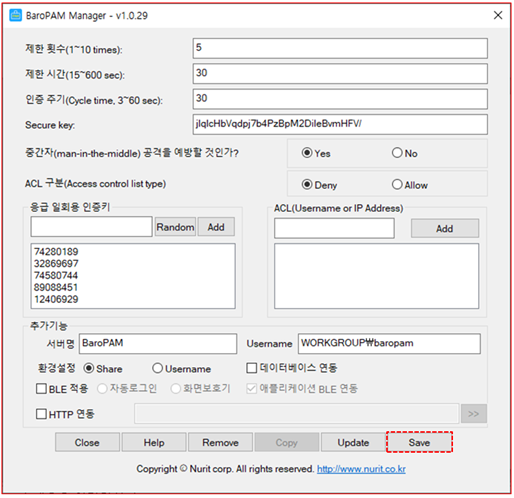The width and height of the screenshot is (514, 498).
Task: Select key 89088451 in the list
Action: pos(56,287)
